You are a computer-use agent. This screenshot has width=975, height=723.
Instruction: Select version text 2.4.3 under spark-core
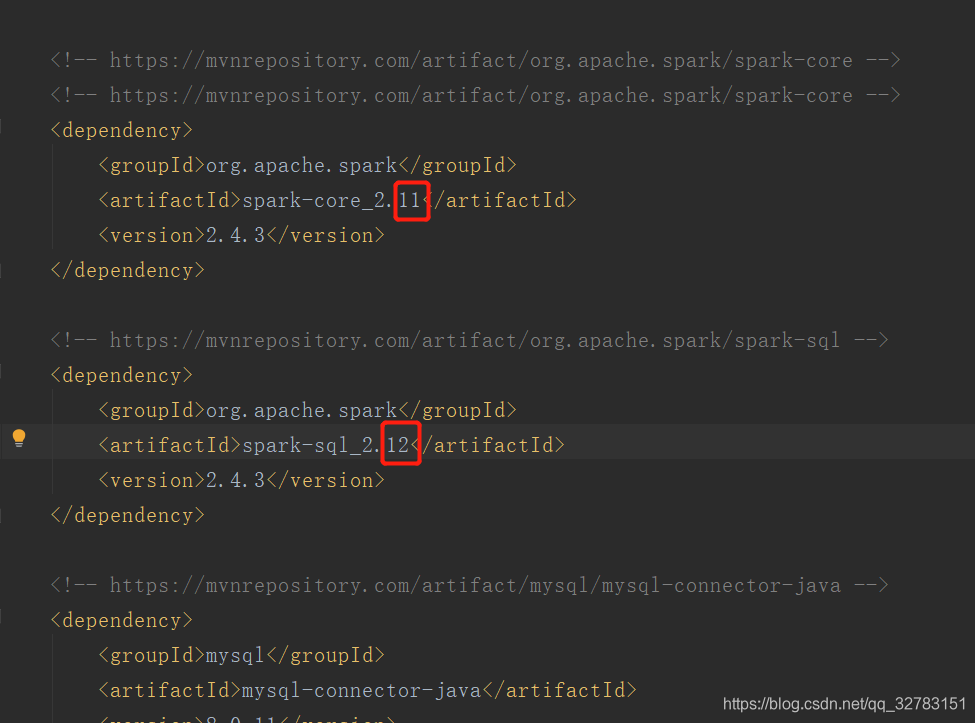pyautogui.click(x=232, y=235)
